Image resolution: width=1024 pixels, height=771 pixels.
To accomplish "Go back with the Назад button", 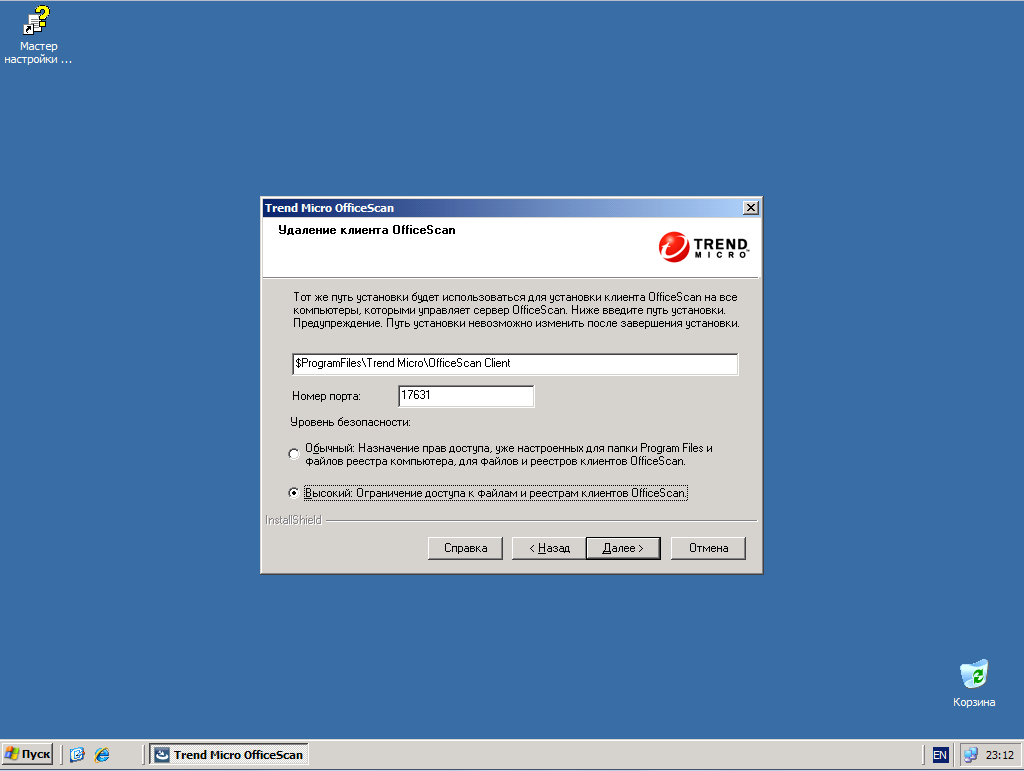I will click(549, 548).
